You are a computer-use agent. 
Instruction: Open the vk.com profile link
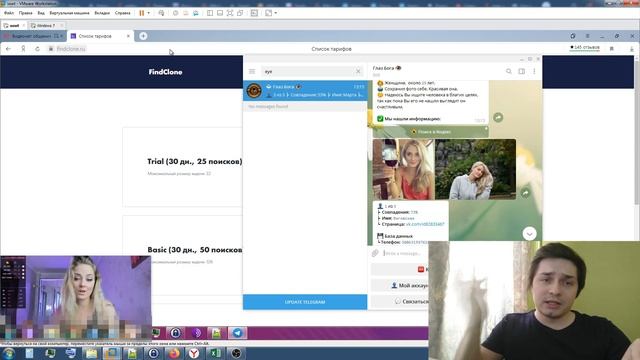[425, 224]
